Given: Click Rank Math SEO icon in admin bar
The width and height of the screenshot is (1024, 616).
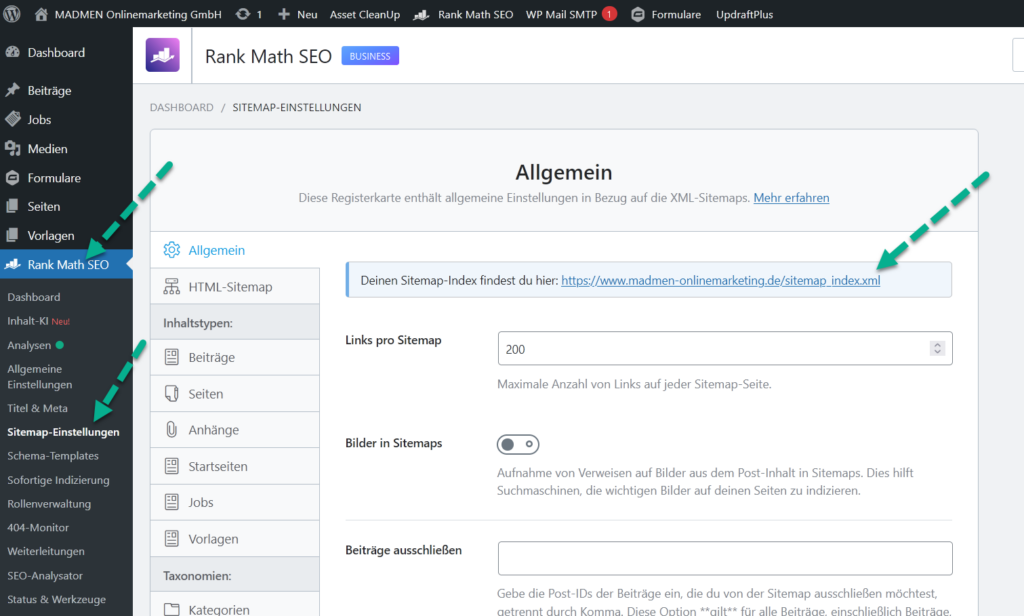Looking at the screenshot, I should pos(421,14).
